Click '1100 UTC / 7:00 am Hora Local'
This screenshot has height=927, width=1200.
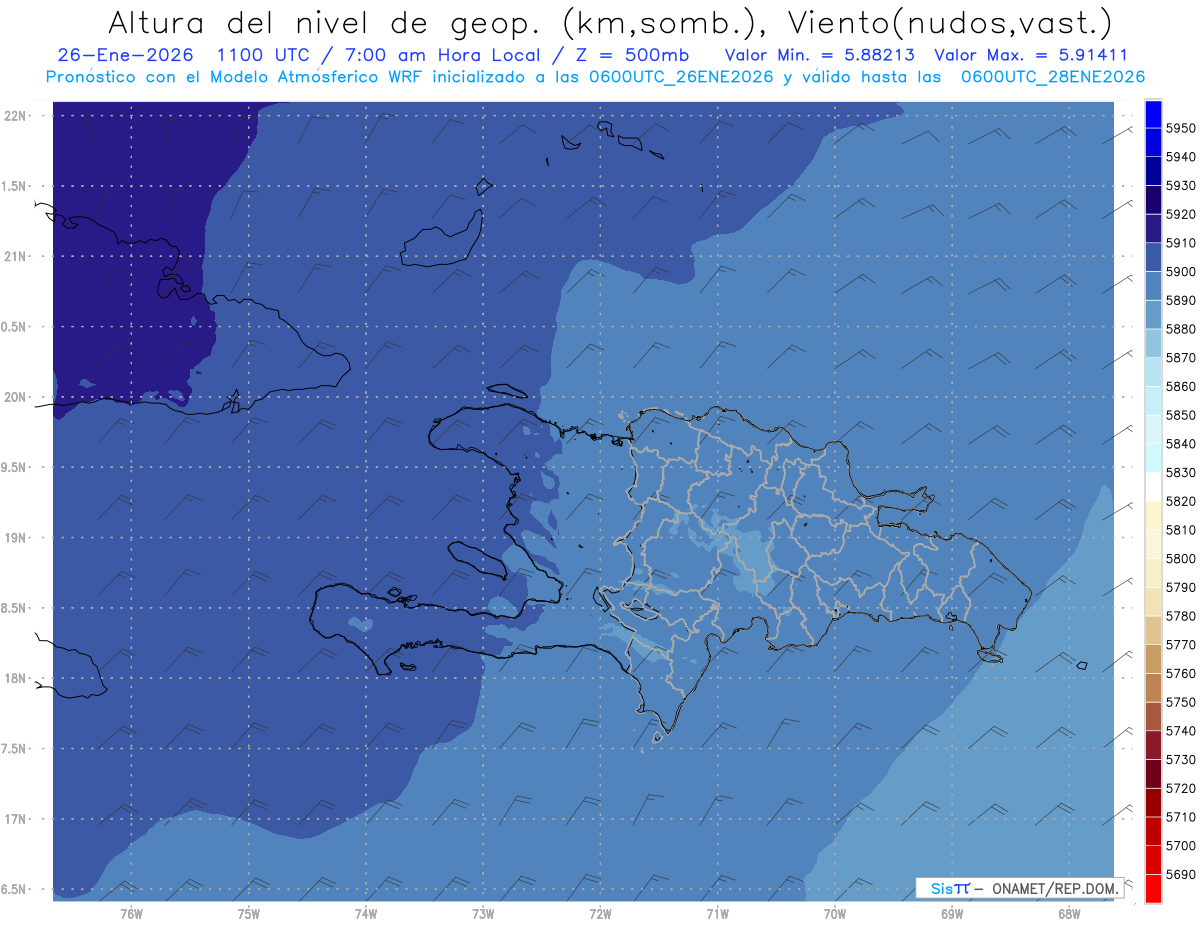(x=380, y=55)
